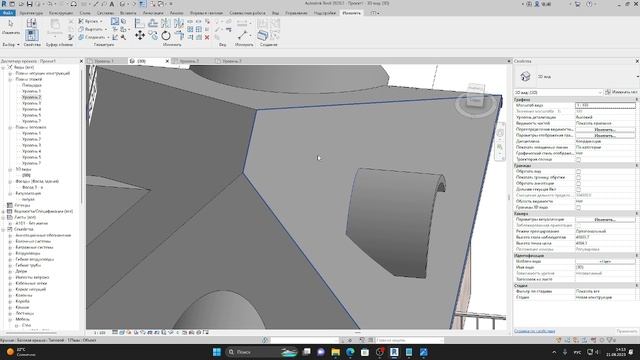Click the Save icon in quick access toolbar
This screenshot has width=640, height=360.
click(29, 4)
